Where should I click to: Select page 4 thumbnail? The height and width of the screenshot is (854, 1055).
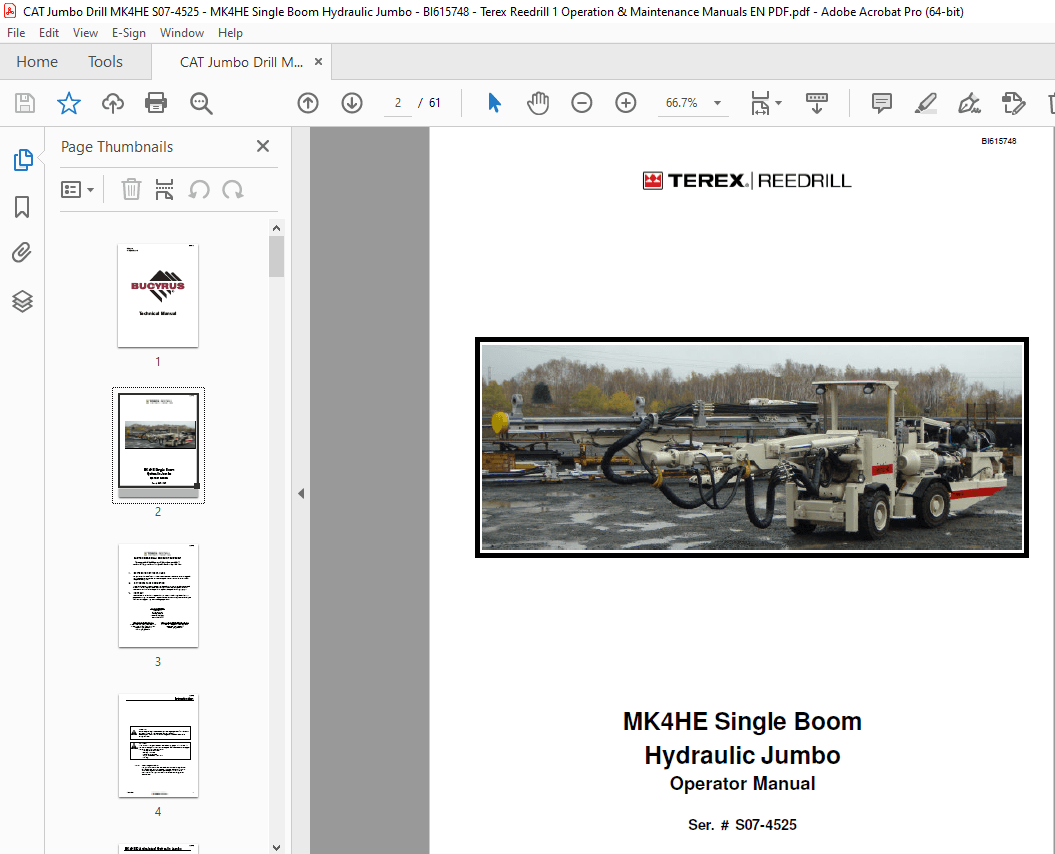point(158,746)
